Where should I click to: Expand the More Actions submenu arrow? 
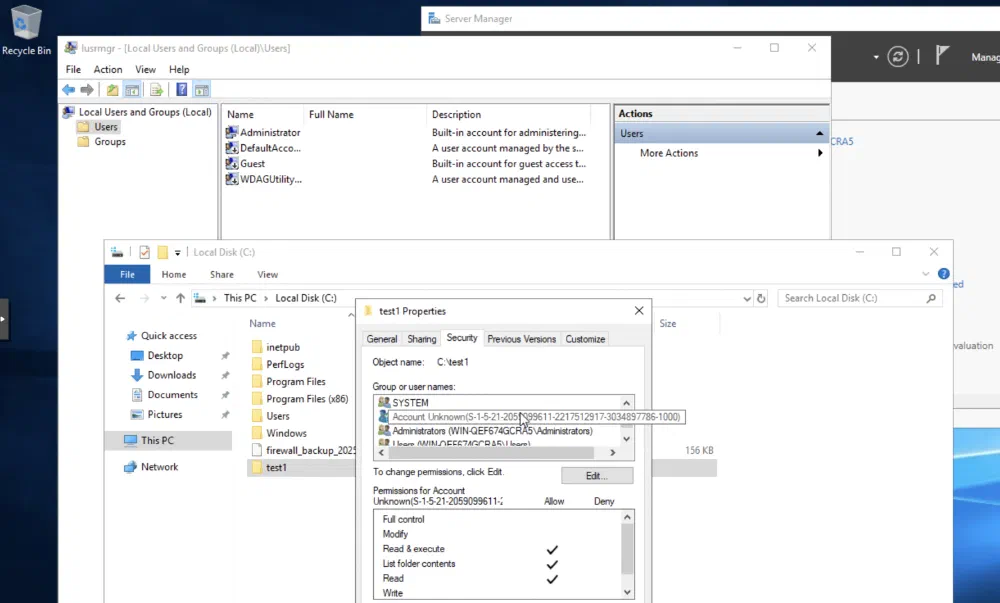click(820, 153)
